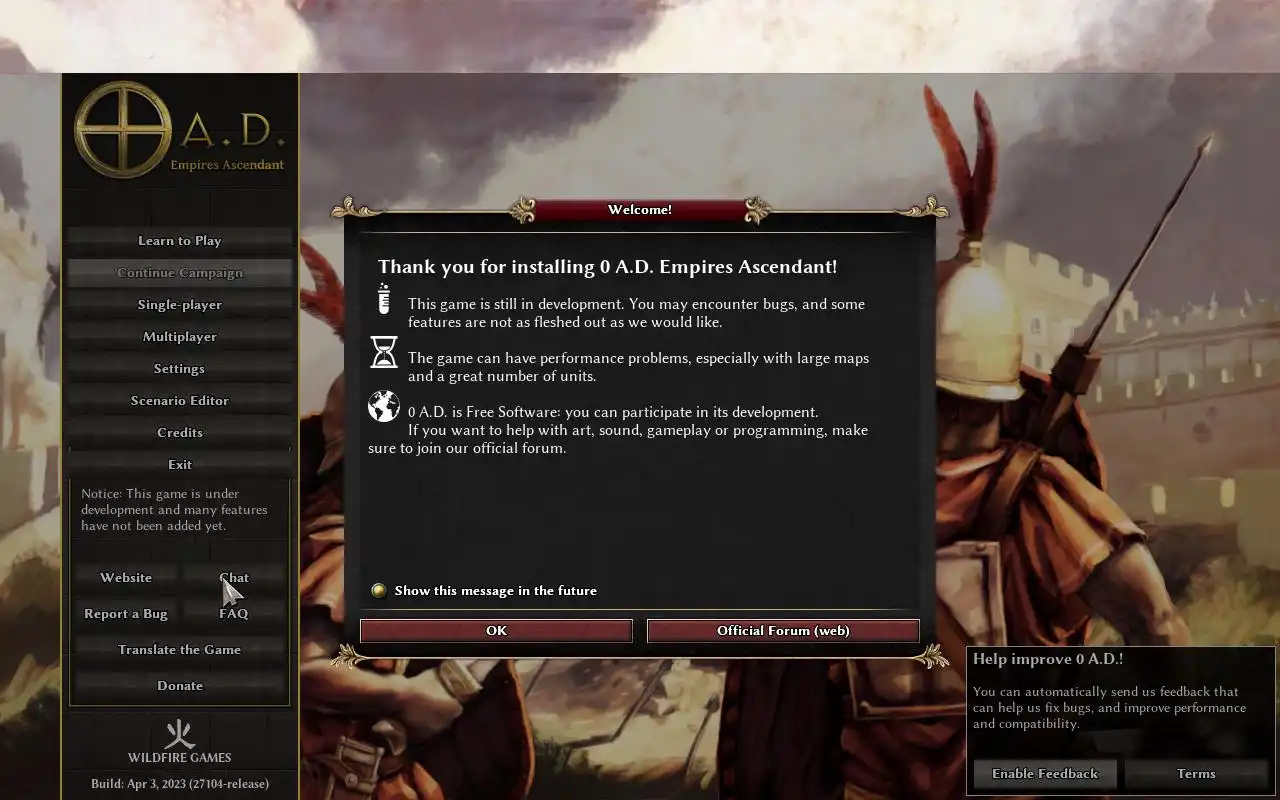Viewport: 1280px width, 800px height.
Task: Click the 0 A.D. circular logo emblem
Action: tap(123, 130)
